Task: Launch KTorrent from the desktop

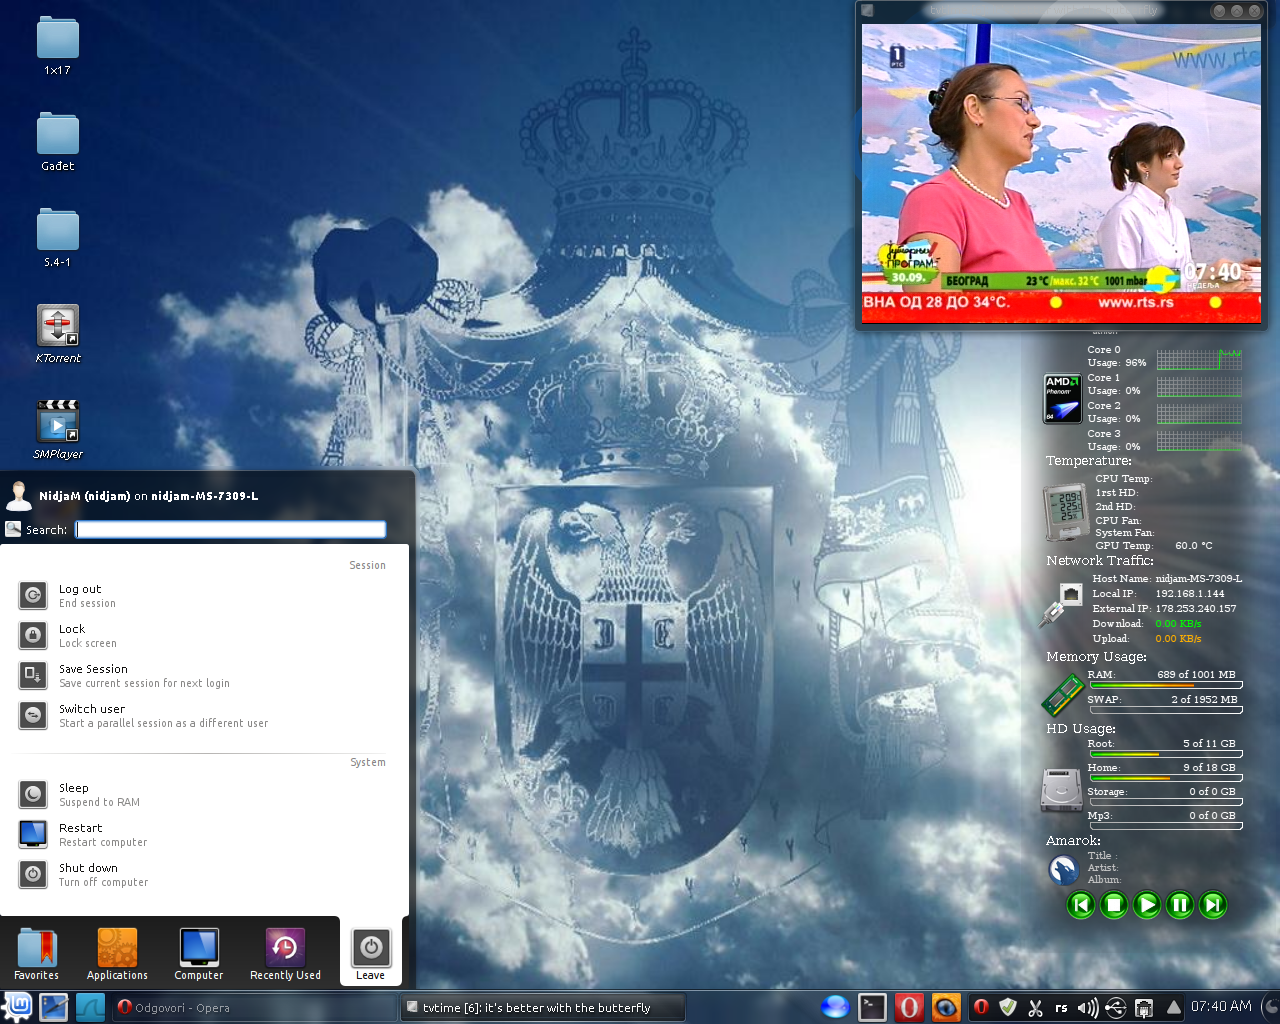Action: click(57, 334)
